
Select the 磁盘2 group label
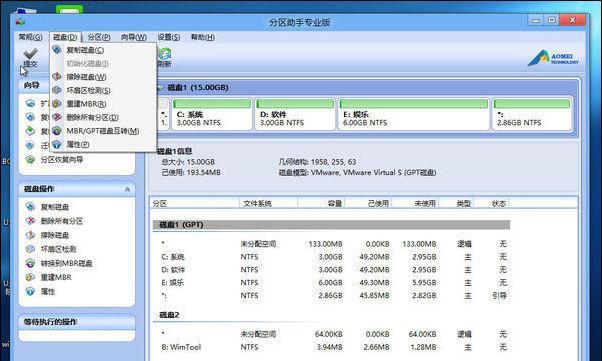point(169,315)
